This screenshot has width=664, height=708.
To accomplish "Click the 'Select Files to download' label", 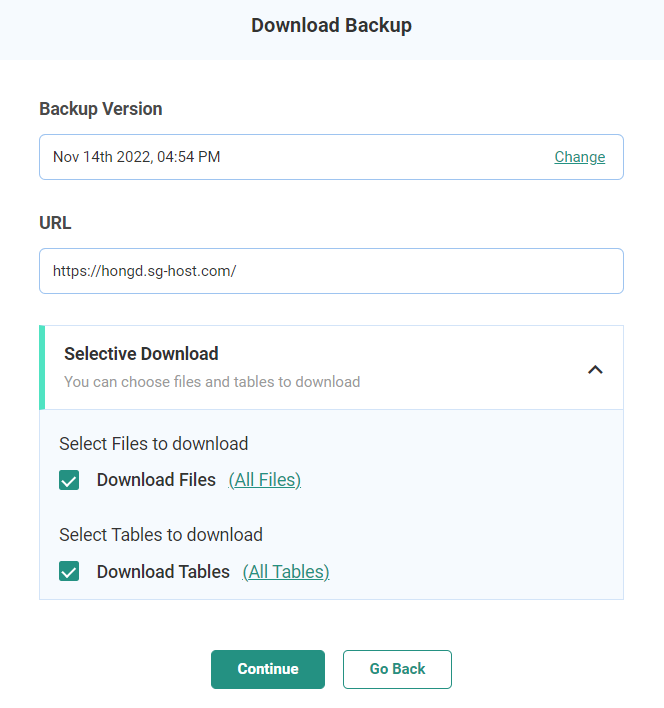I will [153, 443].
